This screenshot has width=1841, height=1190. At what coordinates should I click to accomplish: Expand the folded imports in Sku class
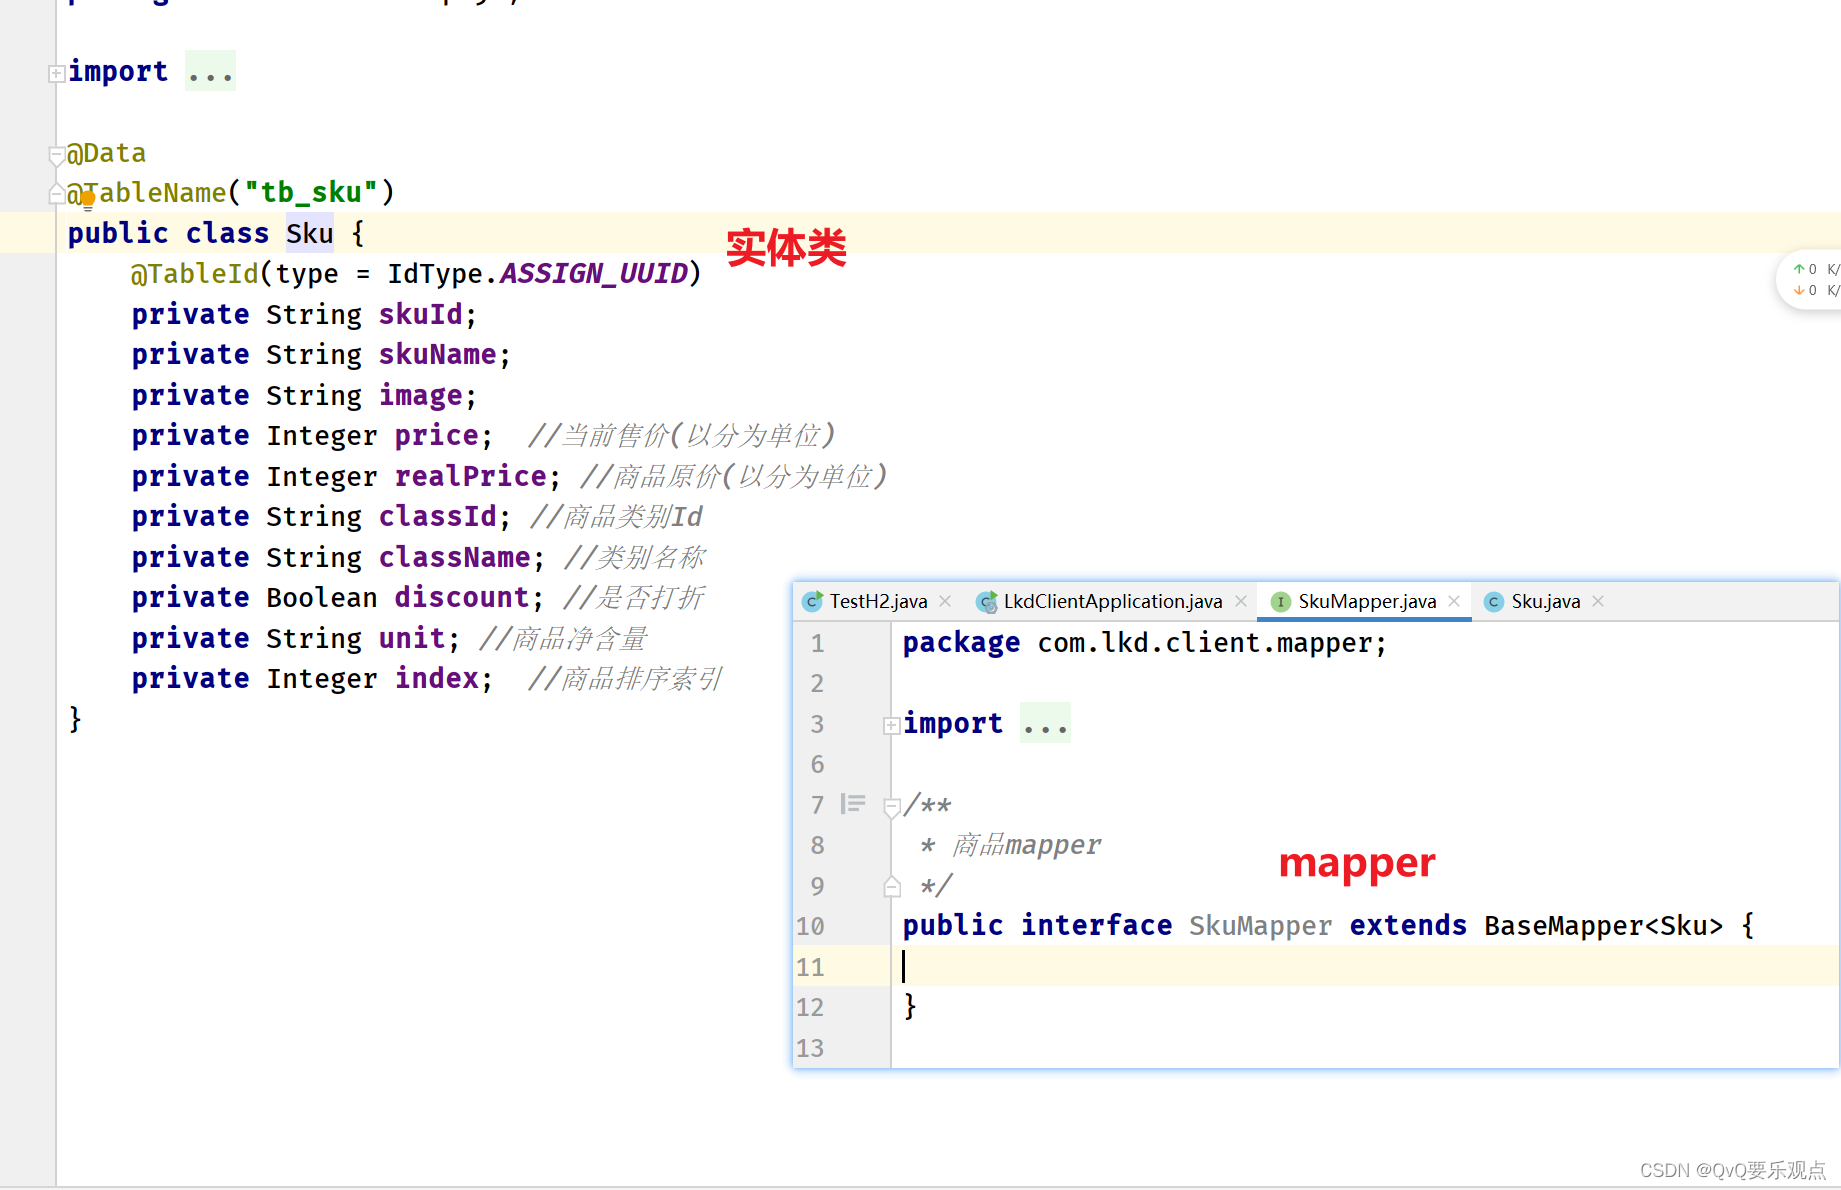(57, 73)
